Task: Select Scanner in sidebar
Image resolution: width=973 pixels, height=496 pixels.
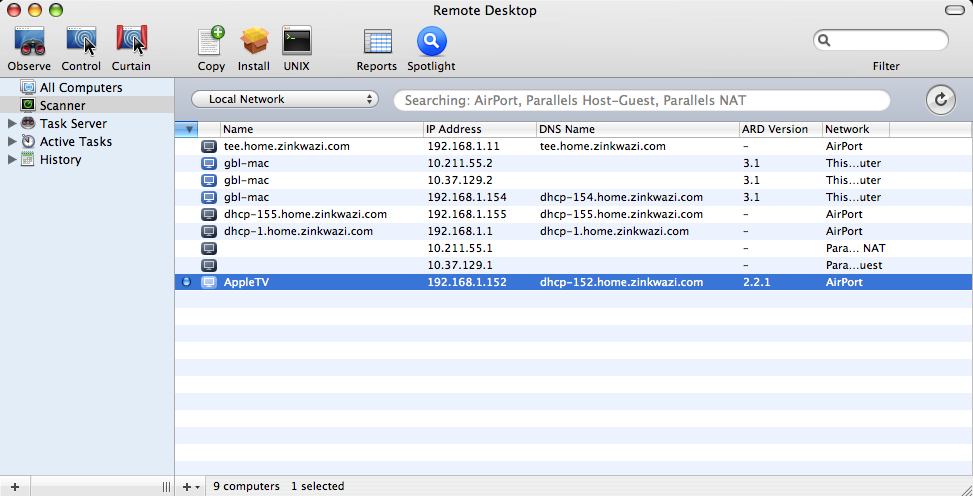Action: coord(63,106)
